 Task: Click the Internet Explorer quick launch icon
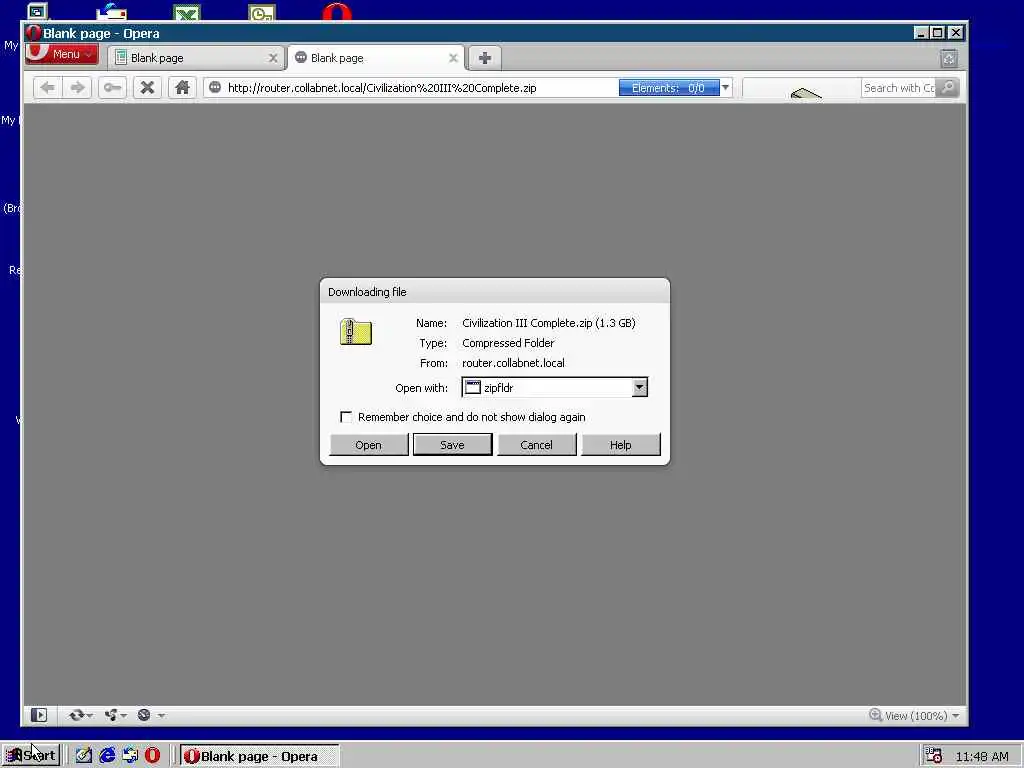(107, 756)
